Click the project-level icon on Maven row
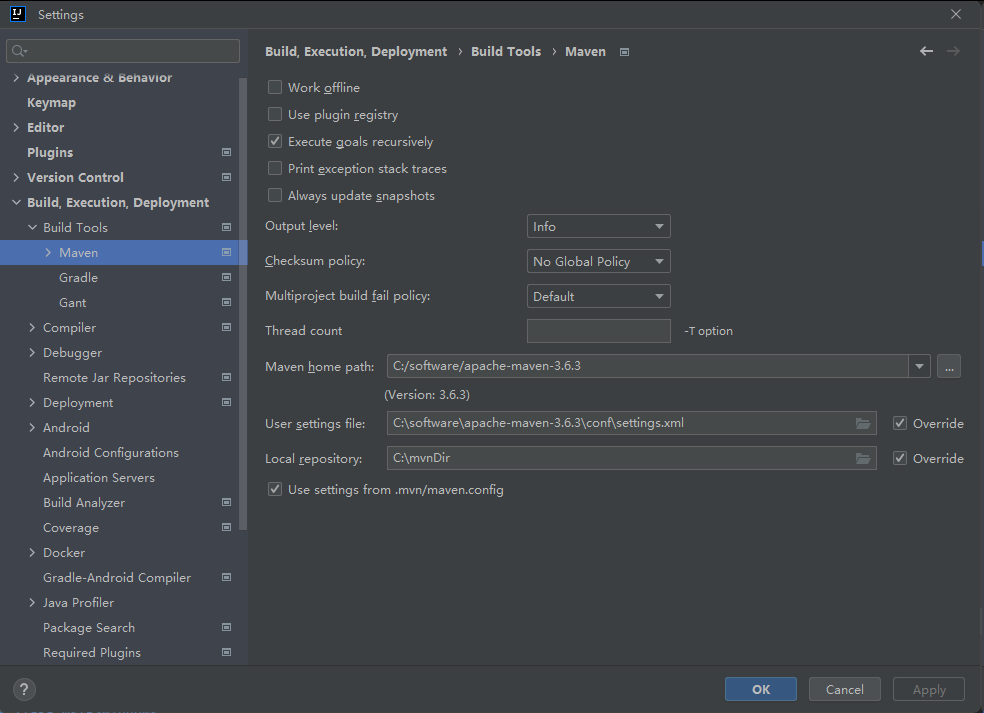This screenshot has height=713, width=984. pyautogui.click(x=227, y=252)
